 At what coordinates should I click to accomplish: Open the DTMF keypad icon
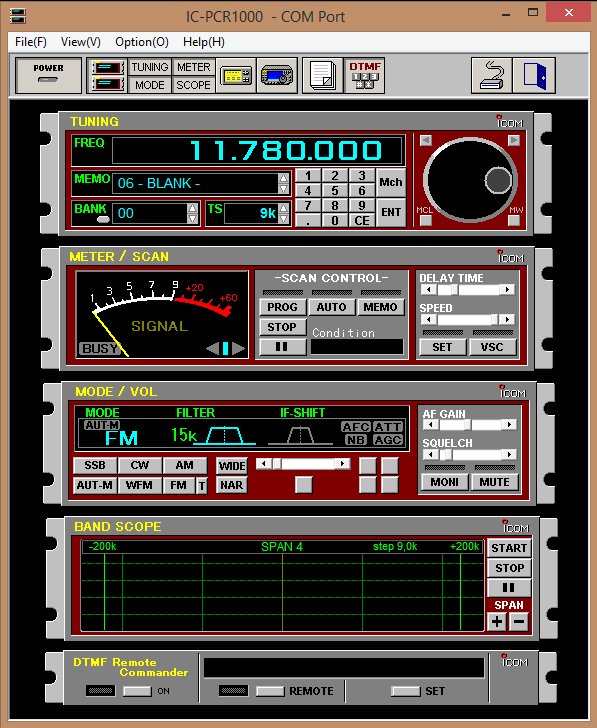[365, 76]
